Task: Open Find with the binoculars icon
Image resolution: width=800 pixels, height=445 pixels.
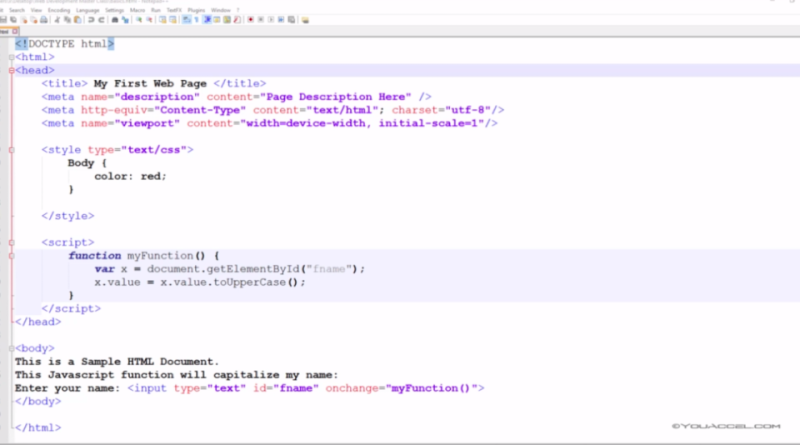Action: click(115, 19)
